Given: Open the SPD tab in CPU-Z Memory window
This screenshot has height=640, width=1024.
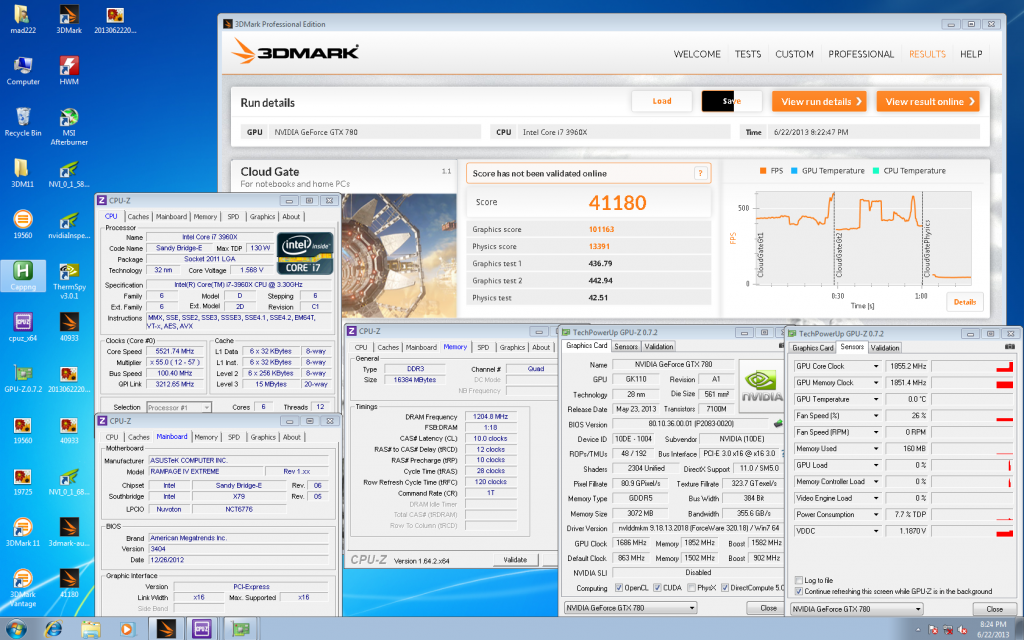Looking at the screenshot, I should 482,347.
